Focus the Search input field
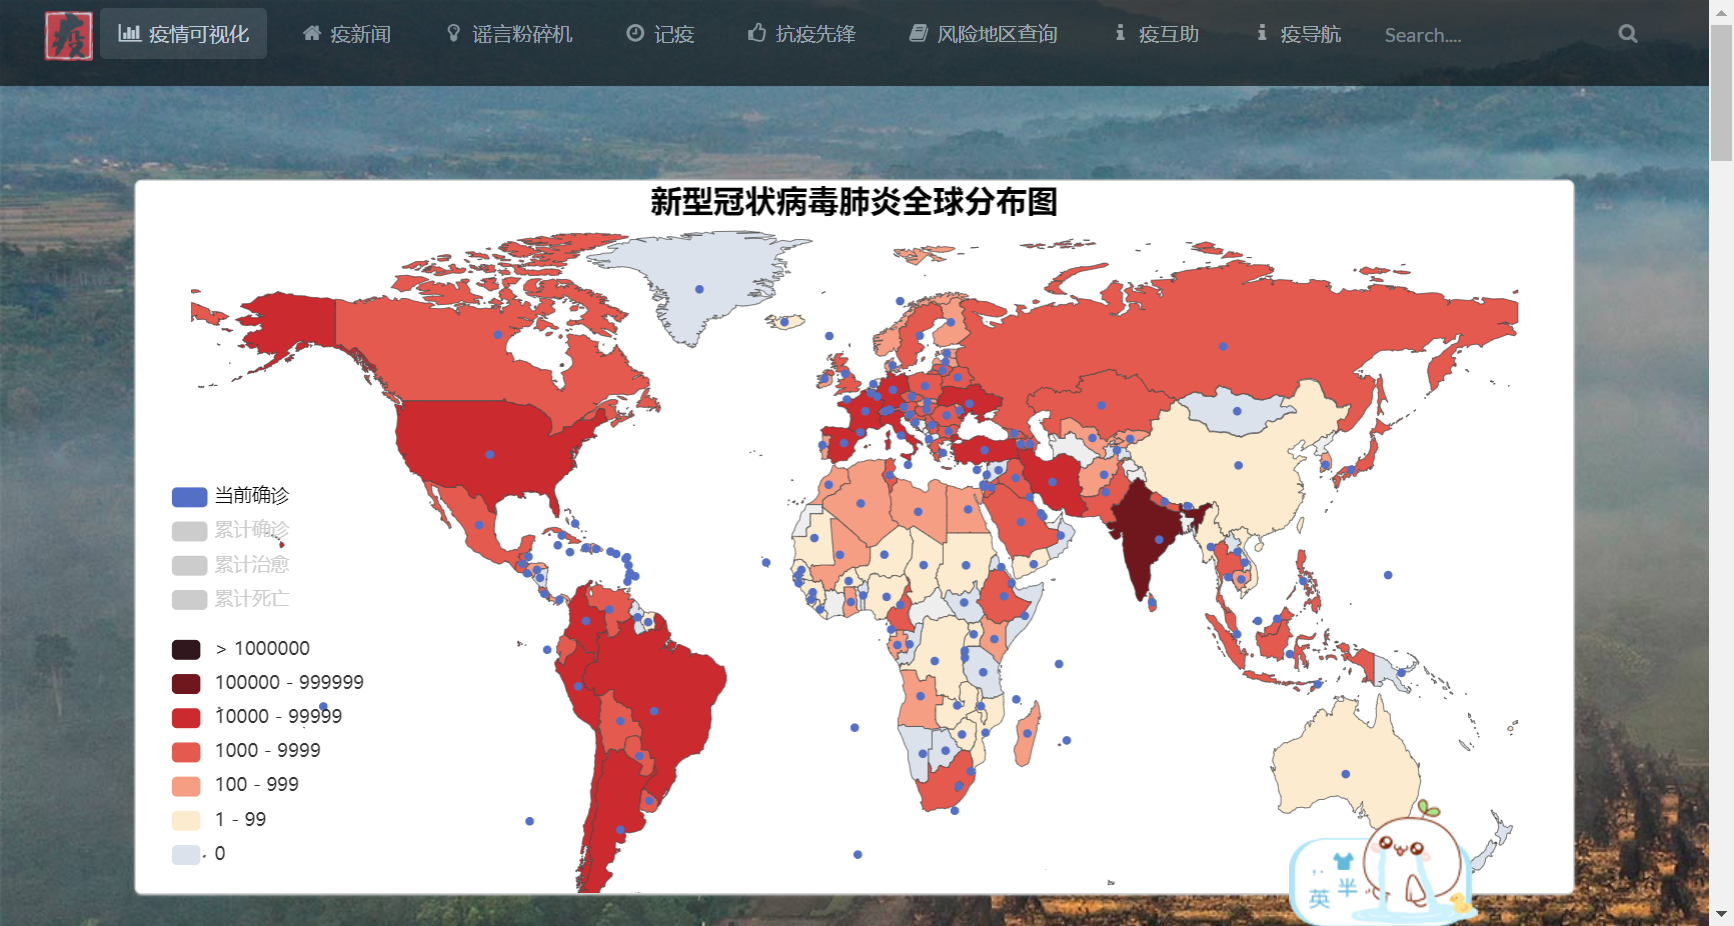Screen dimensions: 1734x926 pos(1490,35)
